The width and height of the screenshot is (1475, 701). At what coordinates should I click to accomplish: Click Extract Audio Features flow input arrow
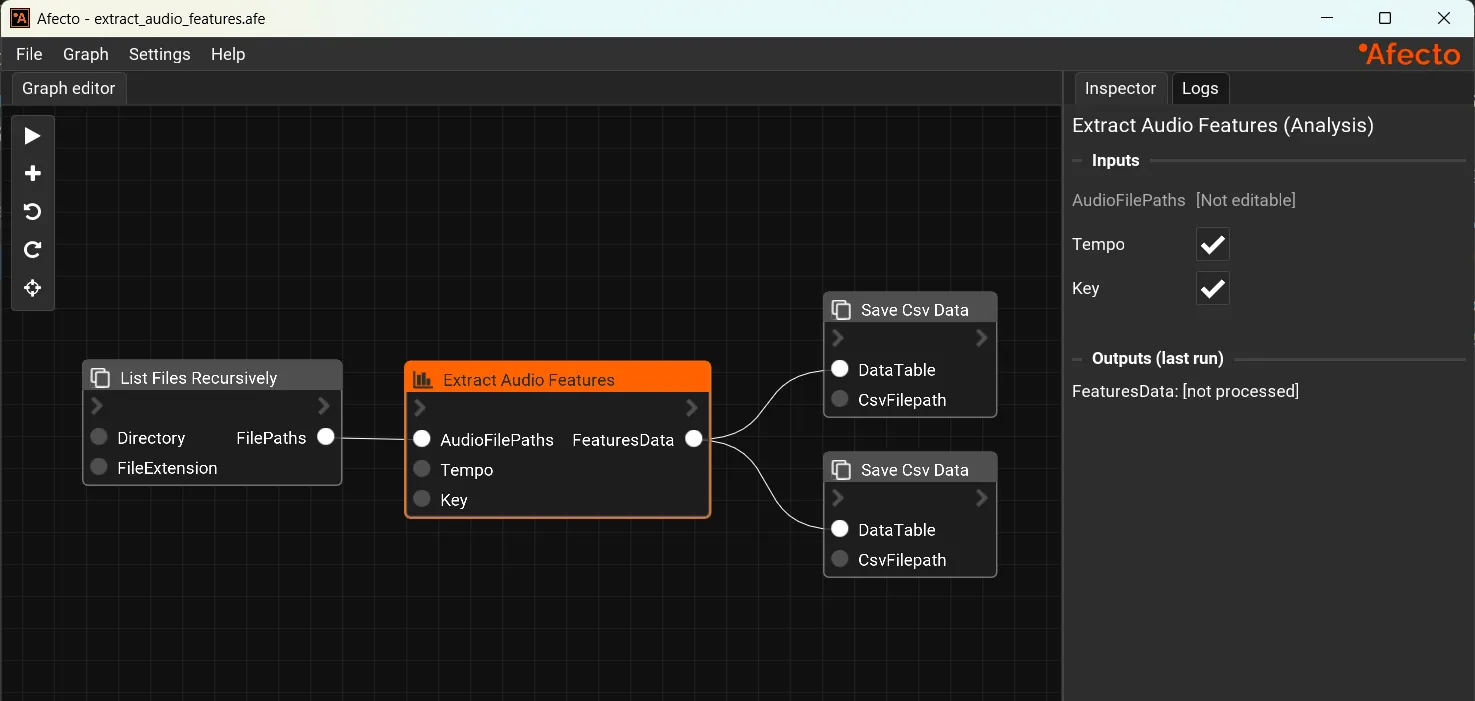pyautogui.click(x=420, y=408)
